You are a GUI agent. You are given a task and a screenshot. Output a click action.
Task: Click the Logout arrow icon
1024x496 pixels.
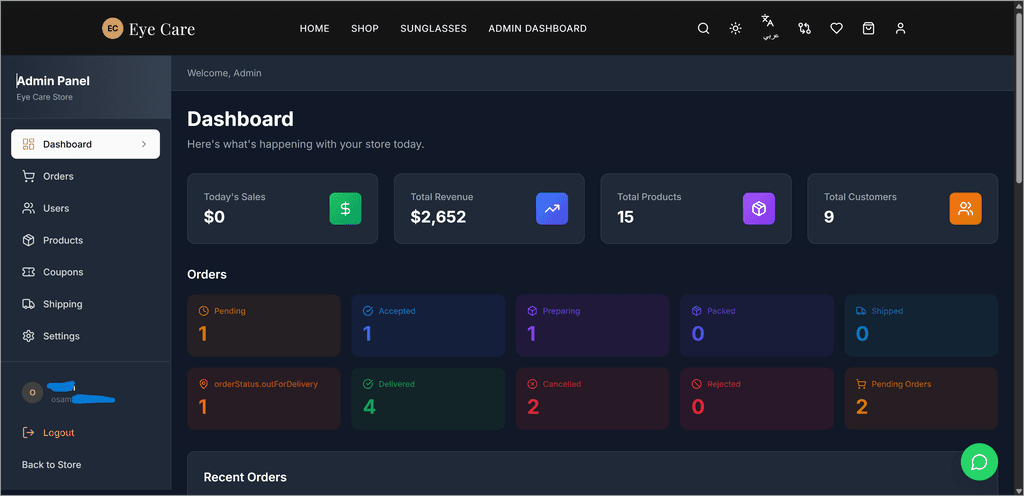coord(29,433)
